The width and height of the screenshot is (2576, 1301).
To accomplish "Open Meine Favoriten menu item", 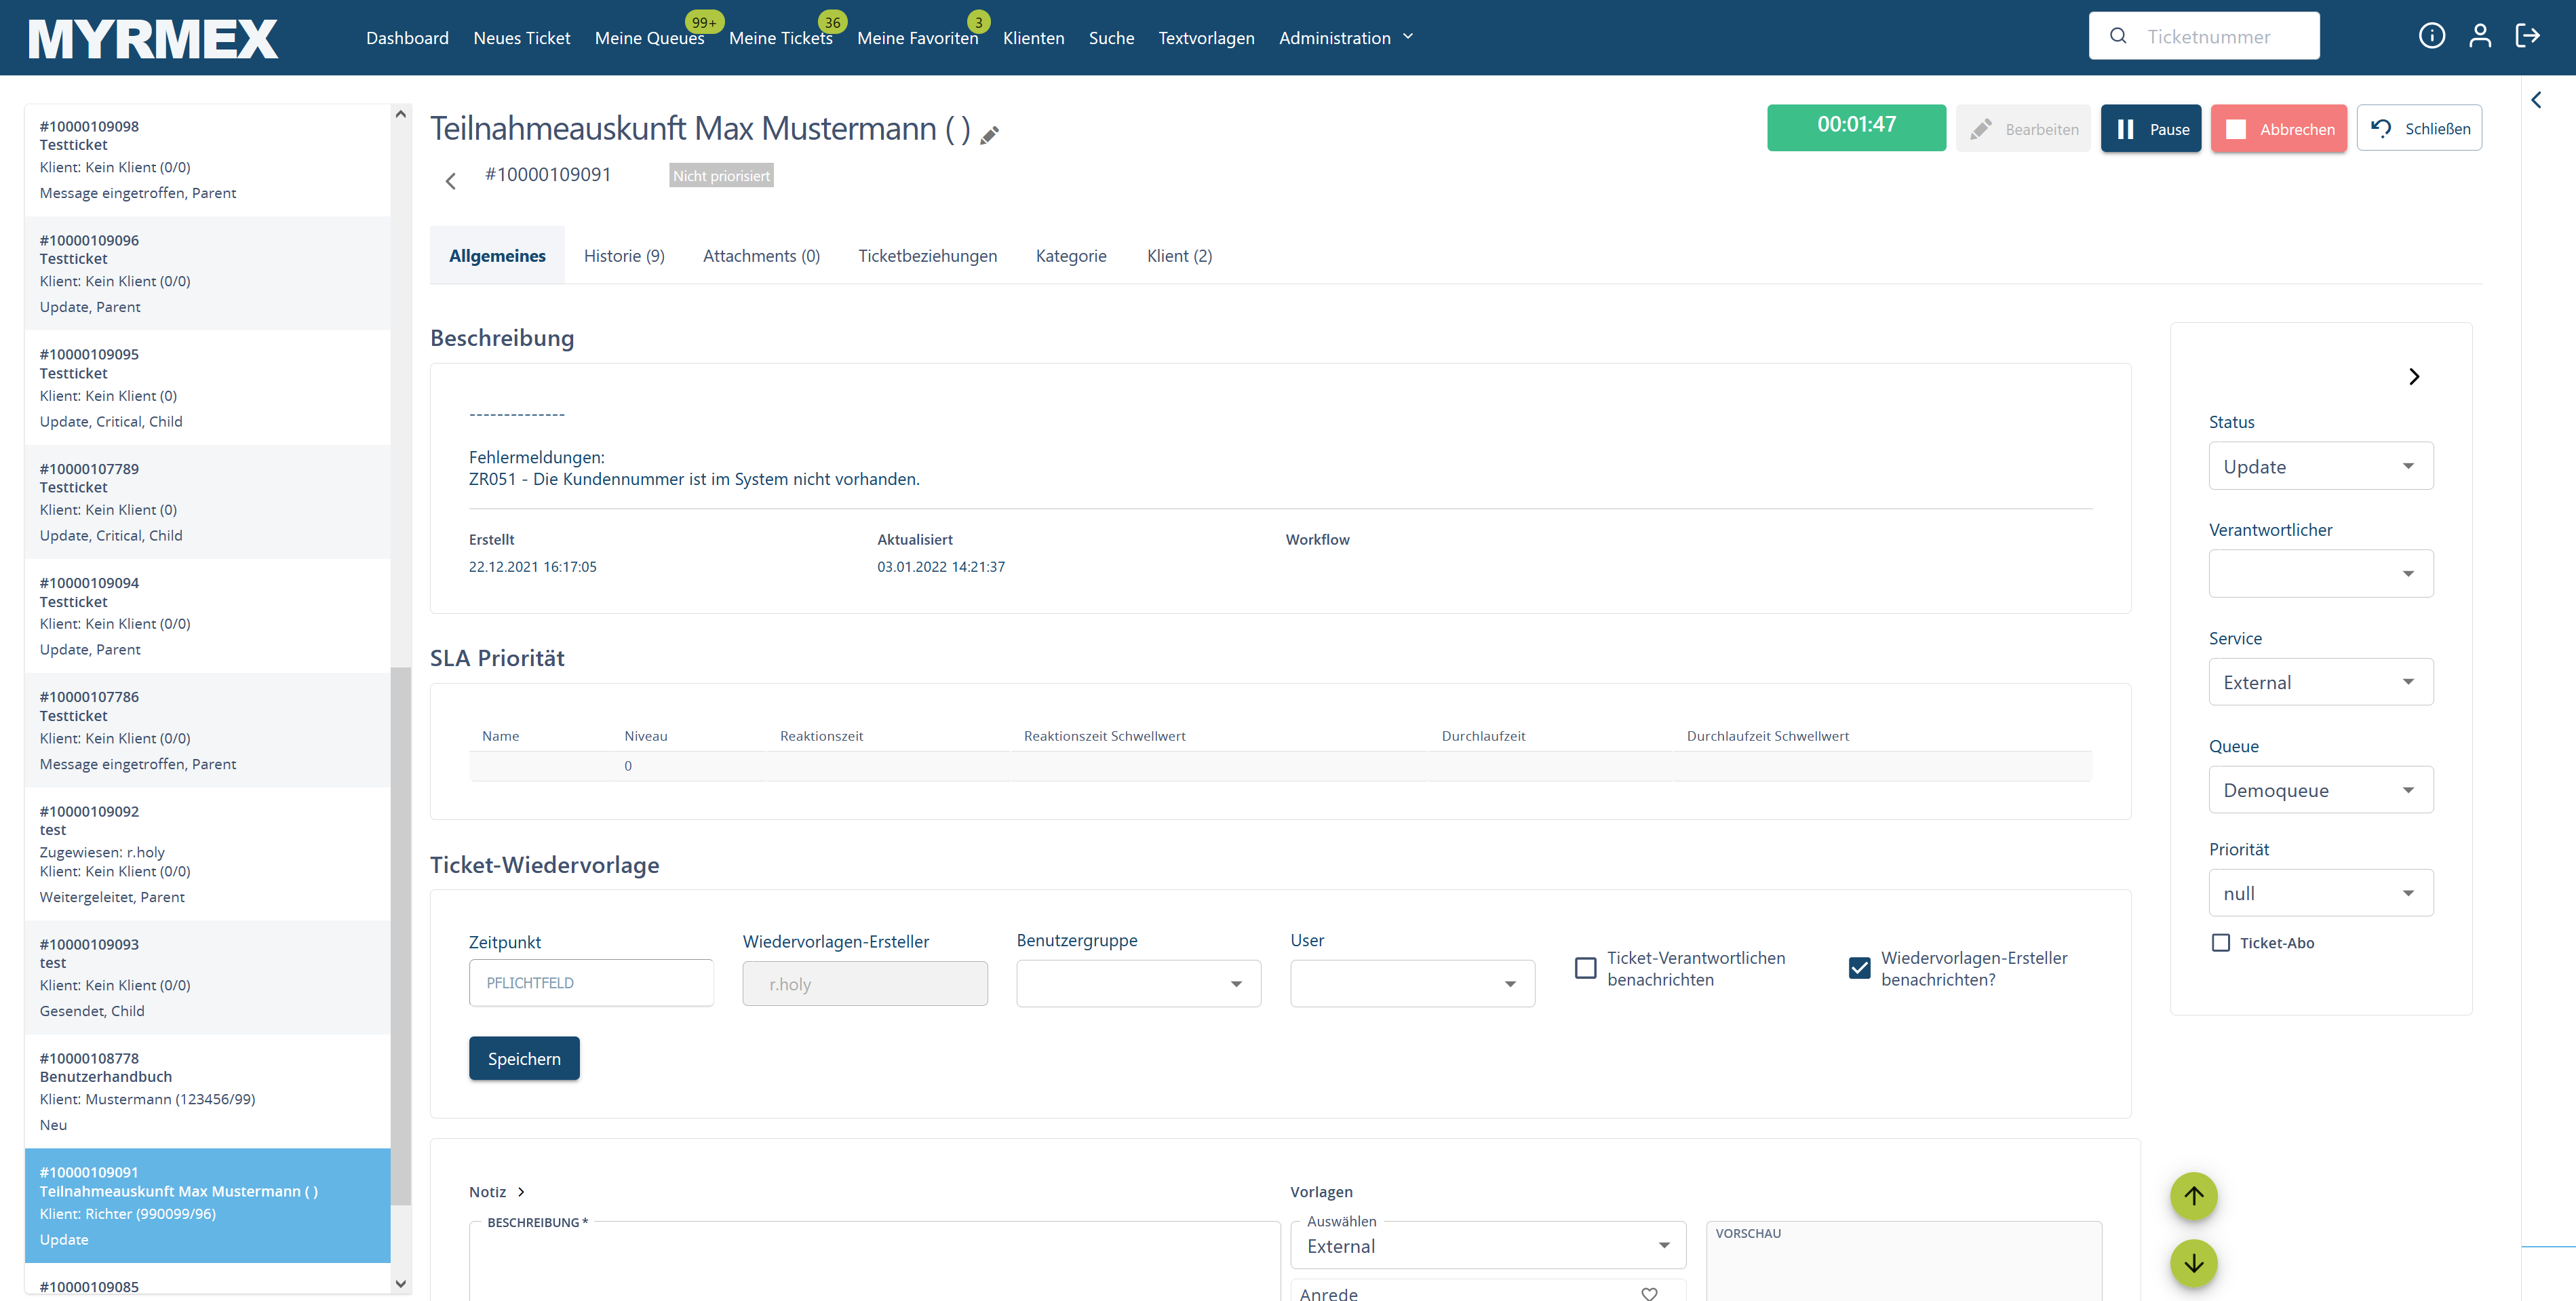I will coord(917,38).
